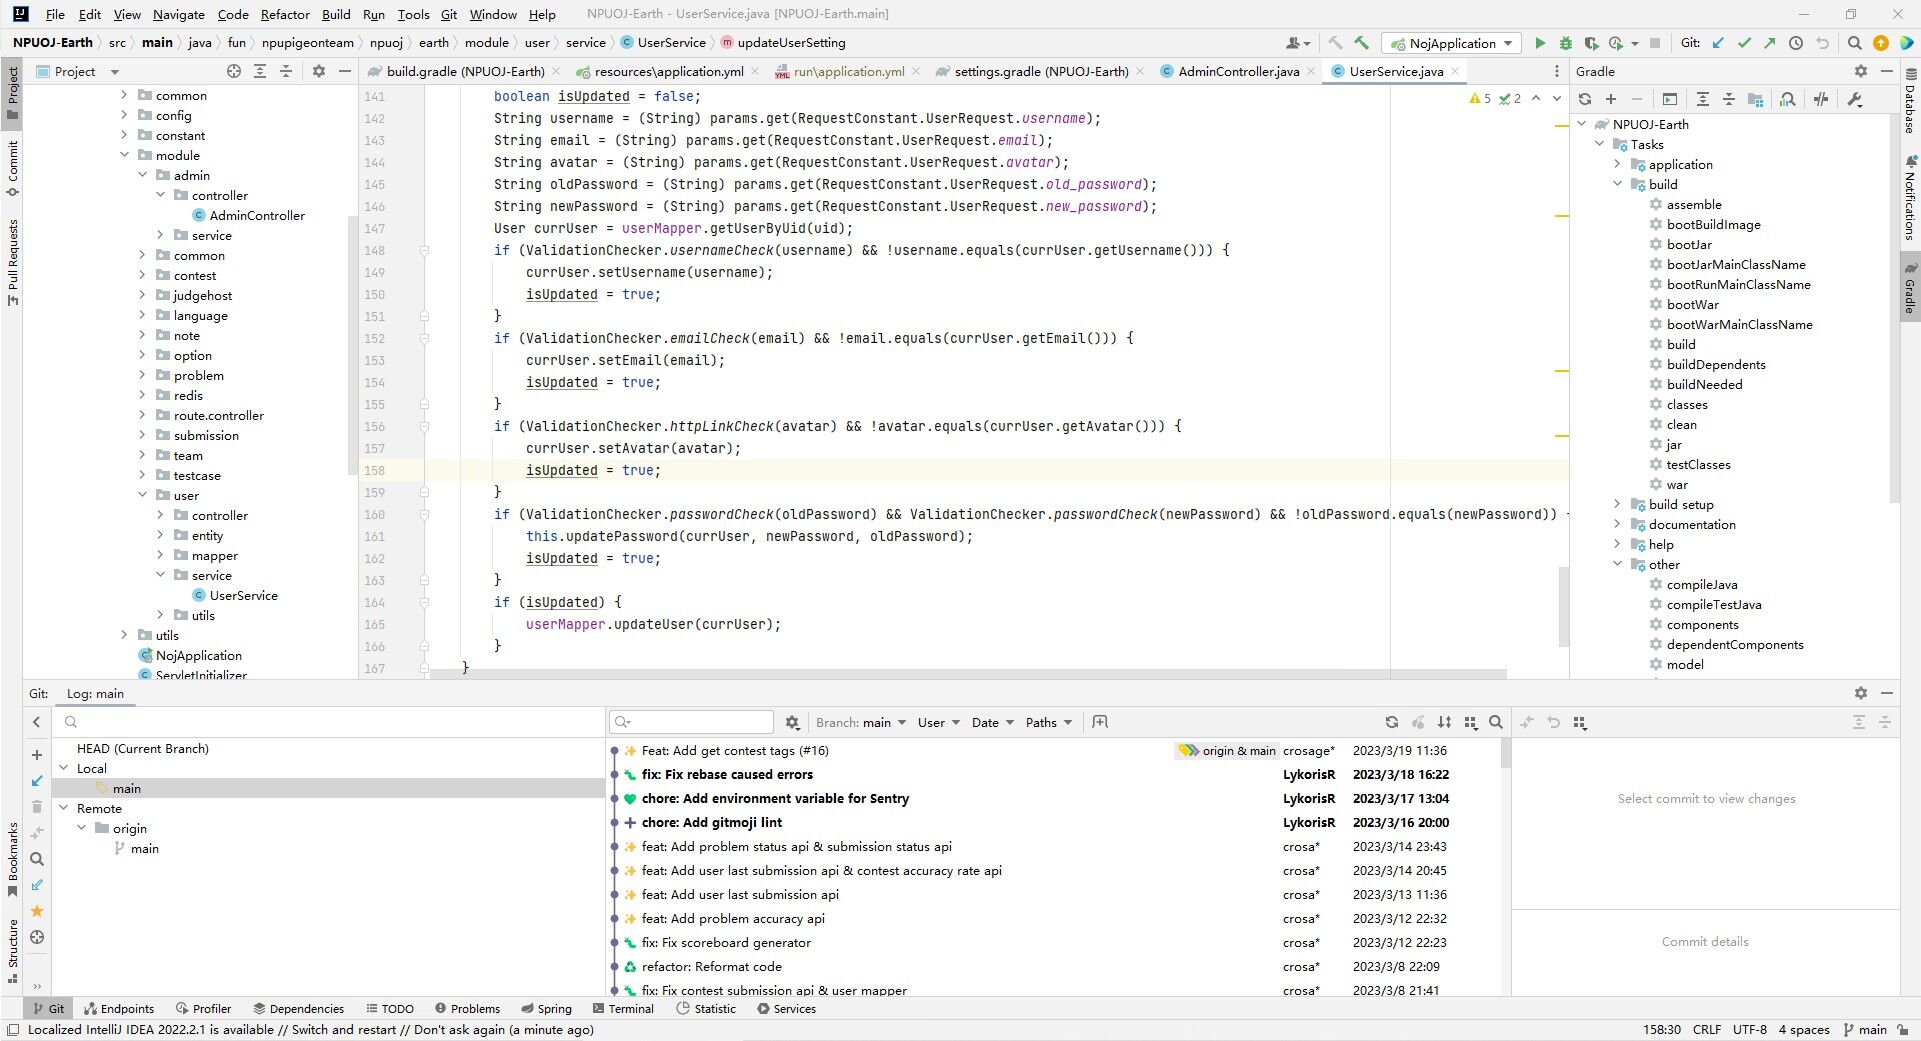Screen dimensions: 1921x1041
Task: Click CRLF line separator in status bar
Action: [x=1706, y=1029]
